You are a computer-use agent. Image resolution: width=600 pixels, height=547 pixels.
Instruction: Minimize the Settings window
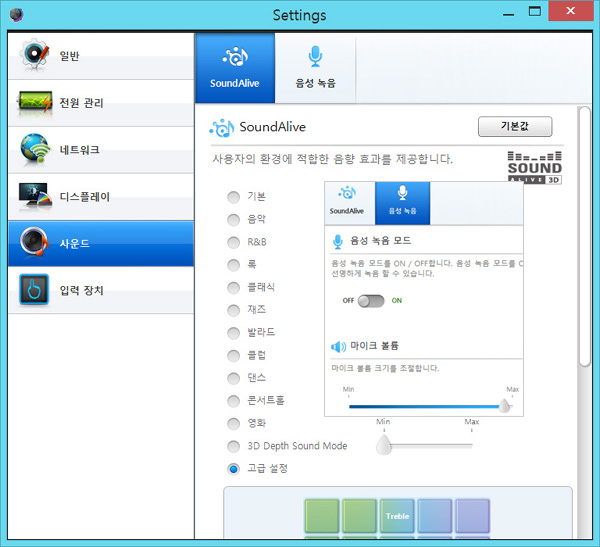click(509, 15)
